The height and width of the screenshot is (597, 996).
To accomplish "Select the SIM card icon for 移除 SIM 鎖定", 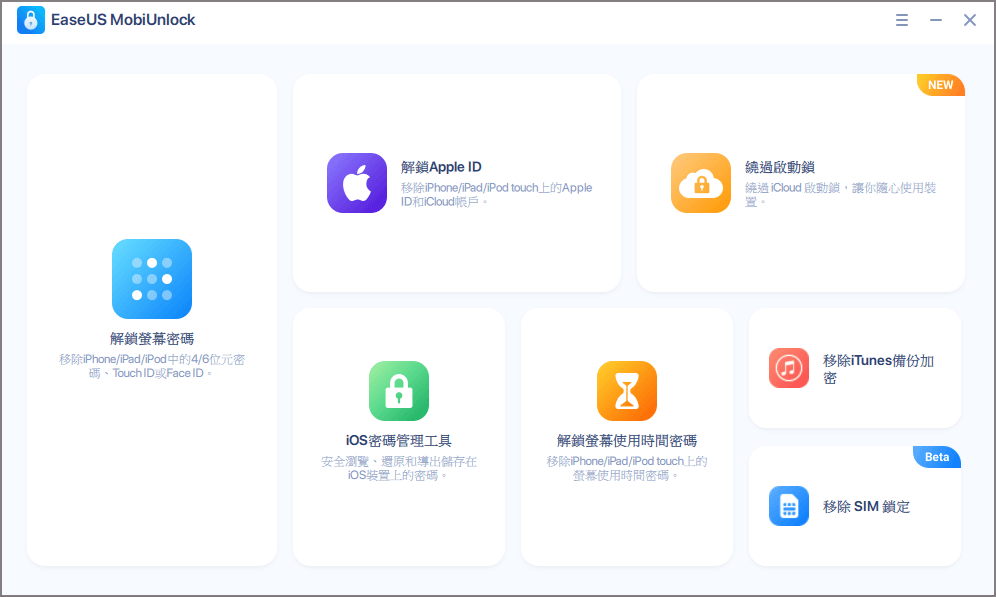I will (x=788, y=506).
